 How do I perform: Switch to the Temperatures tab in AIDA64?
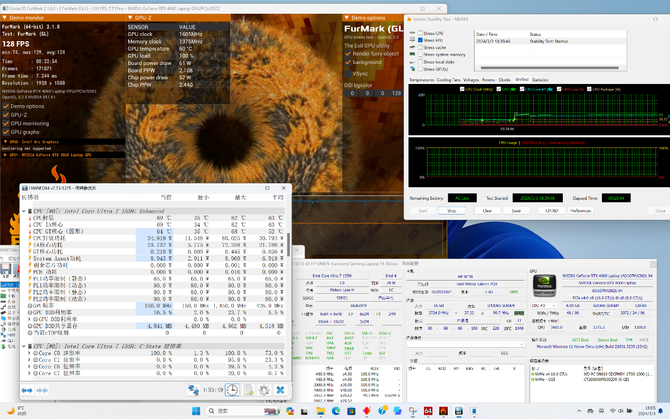pyautogui.click(x=422, y=80)
